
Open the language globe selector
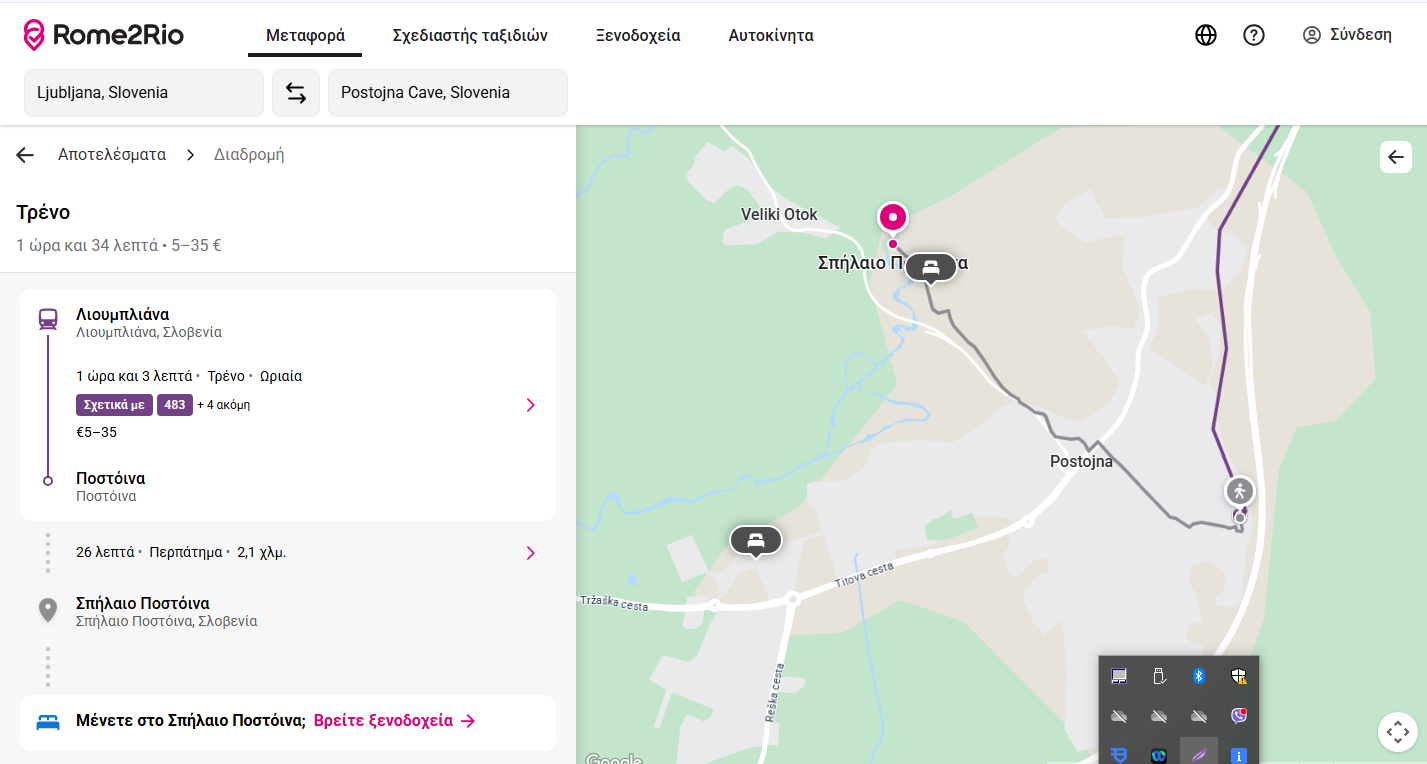1206,35
